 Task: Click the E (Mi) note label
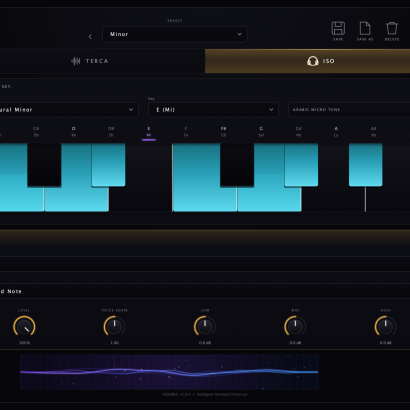click(149, 132)
